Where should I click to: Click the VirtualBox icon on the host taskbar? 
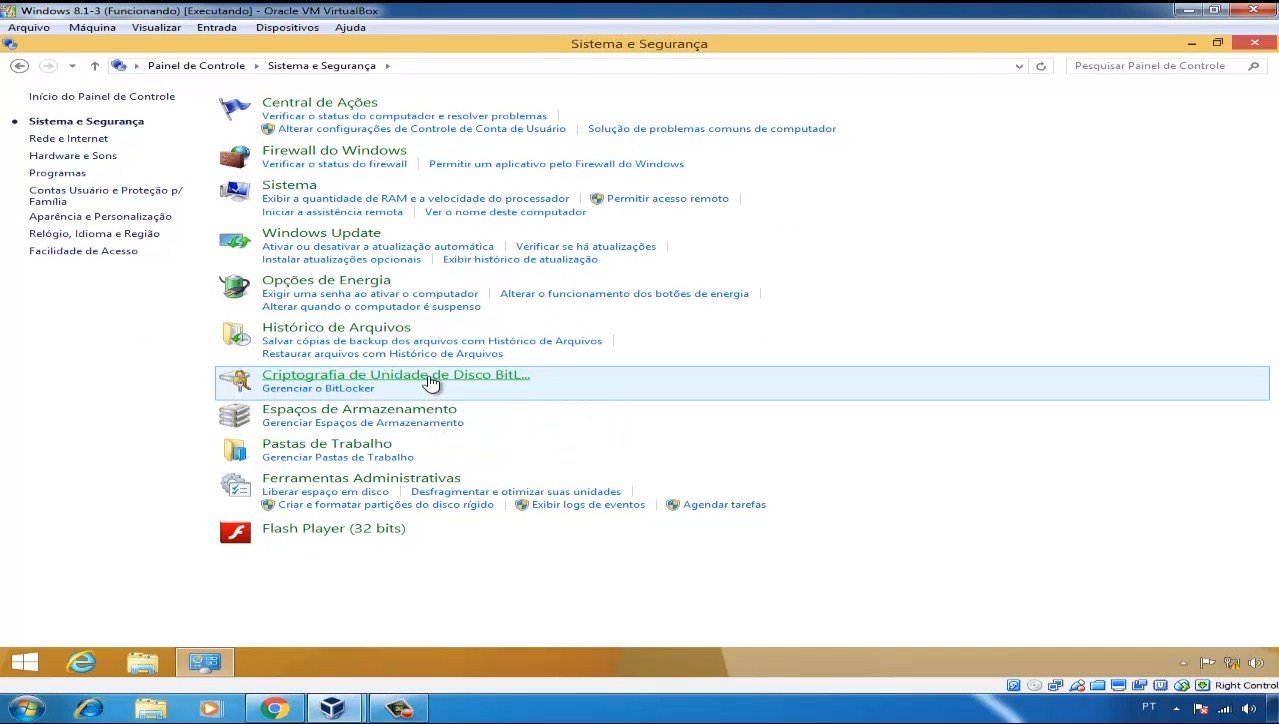coord(332,709)
